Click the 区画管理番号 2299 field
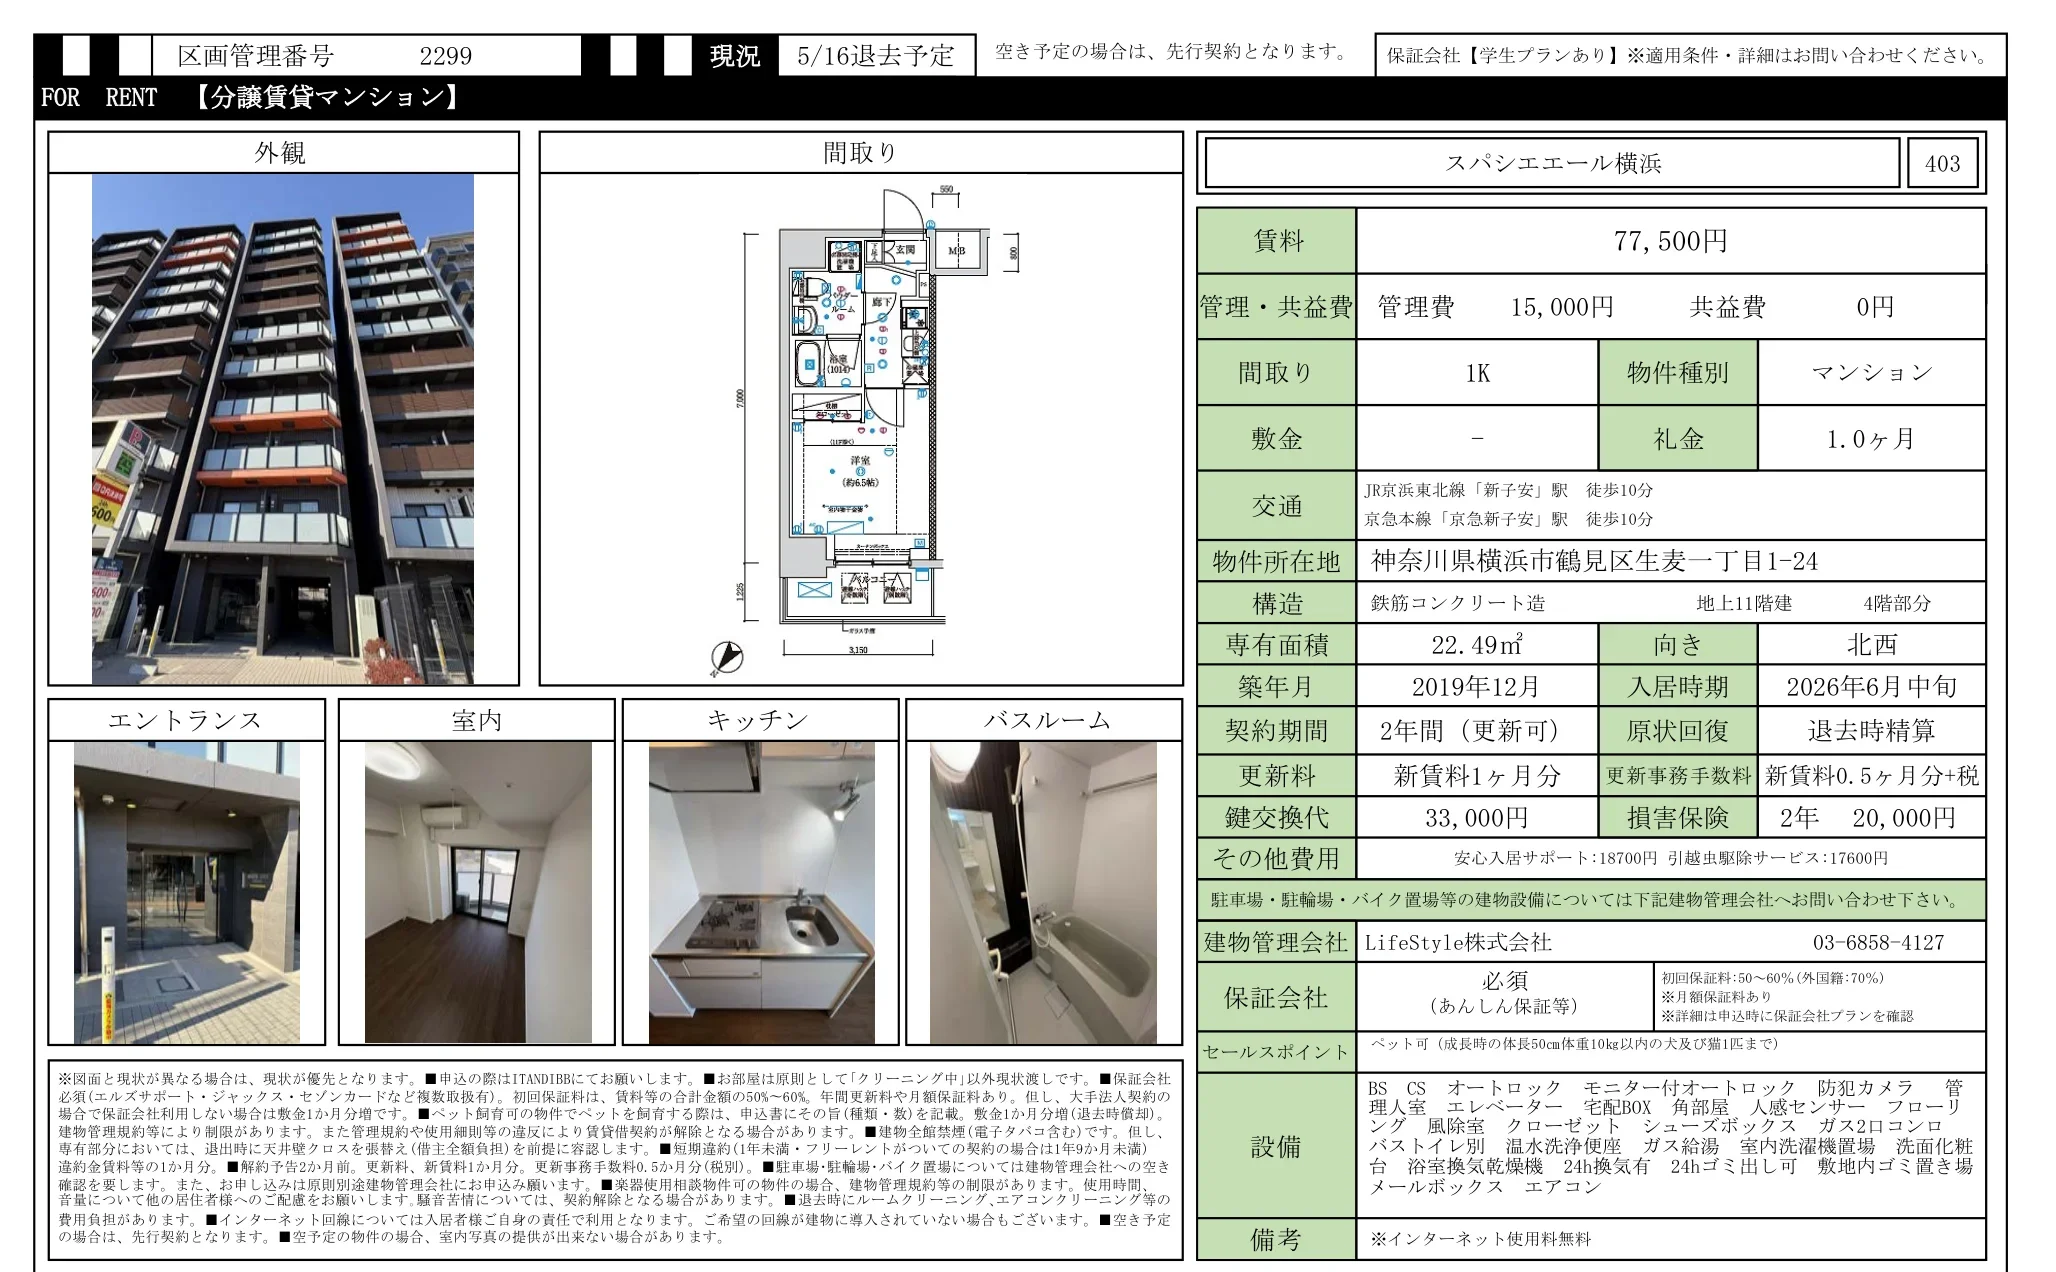Image resolution: width=2056 pixels, height=1272 pixels. (x=366, y=56)
